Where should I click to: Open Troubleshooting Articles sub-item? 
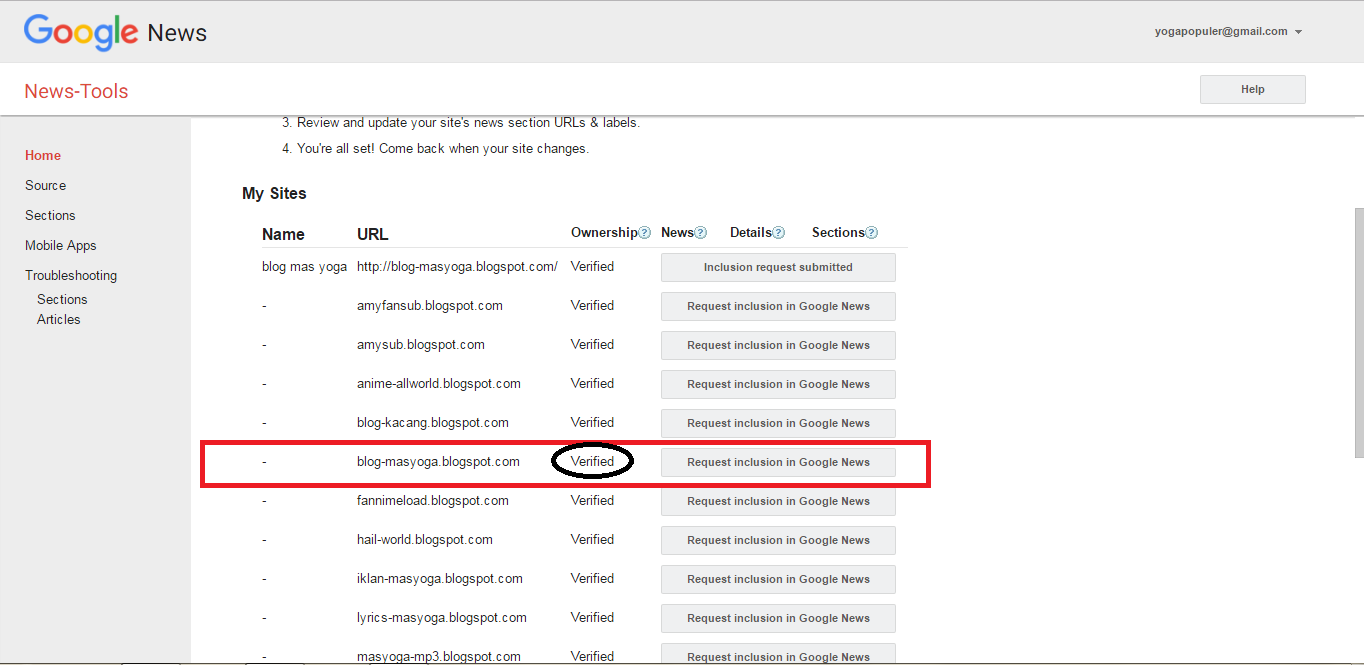point(59,319)
